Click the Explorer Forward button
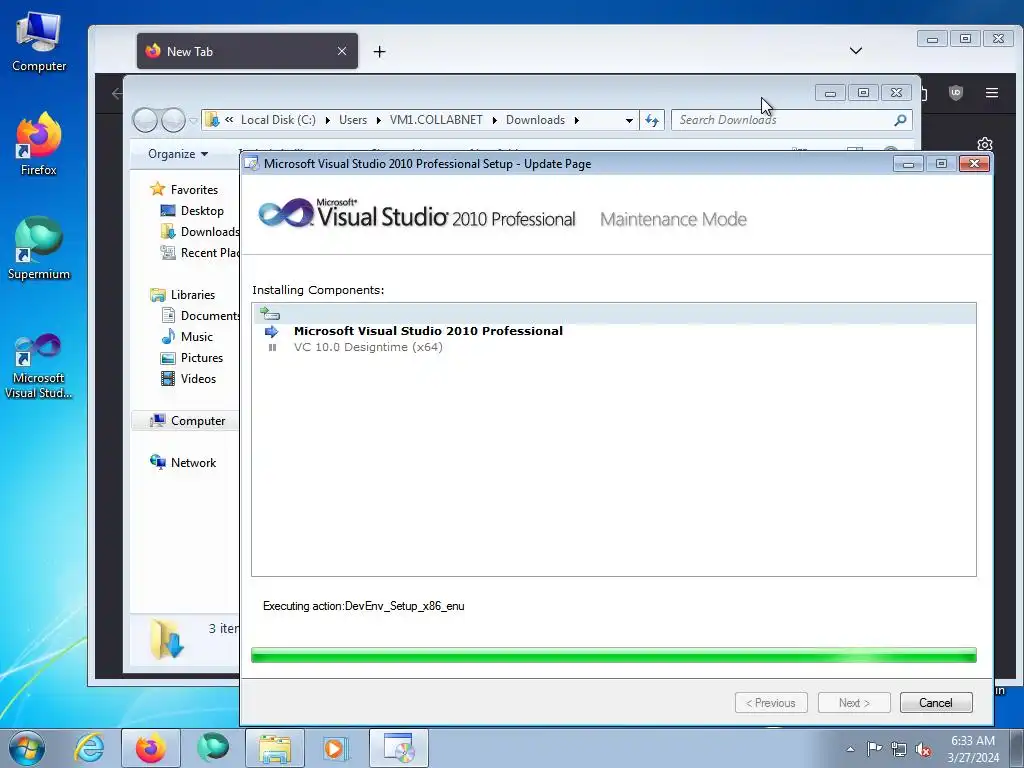The image size is (1024, 768). (x=173, y=120)
